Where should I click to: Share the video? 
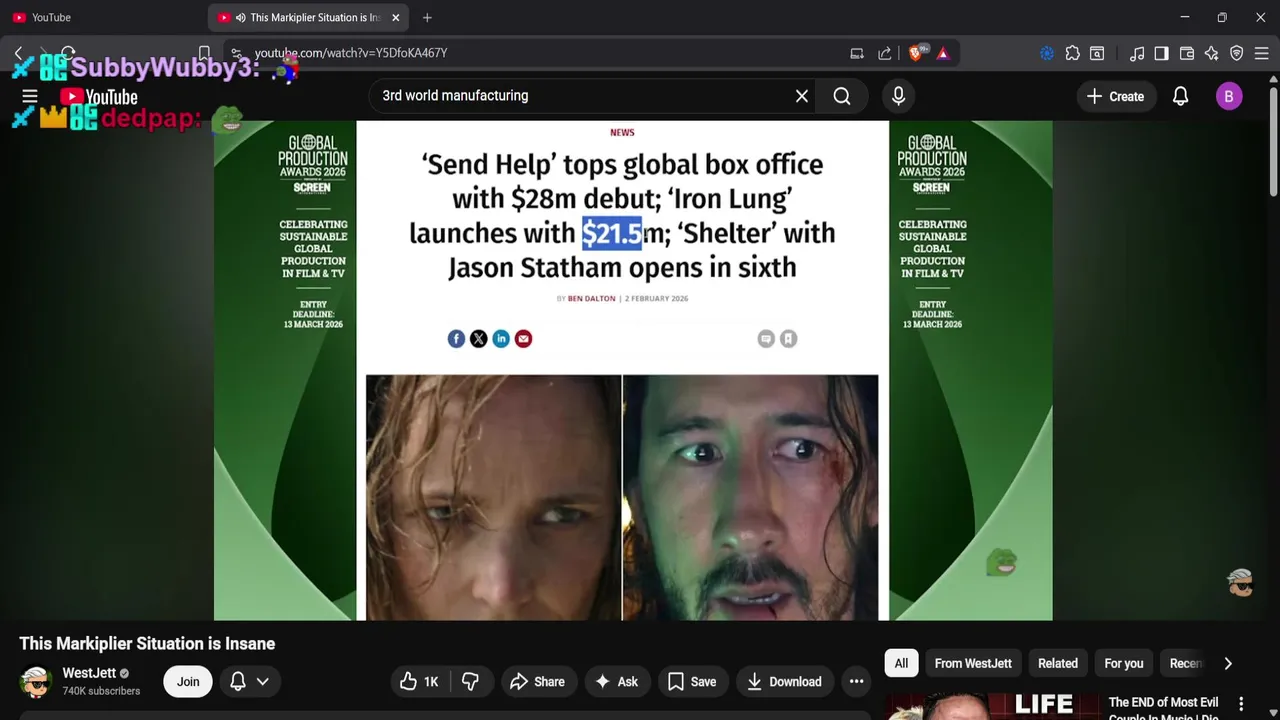click(538, 682)
